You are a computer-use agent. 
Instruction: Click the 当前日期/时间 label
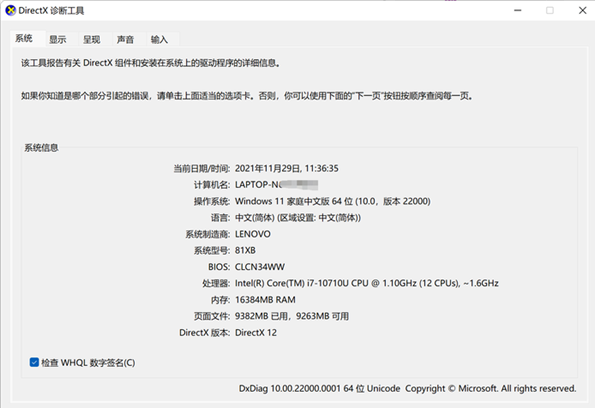coord(202,169)
